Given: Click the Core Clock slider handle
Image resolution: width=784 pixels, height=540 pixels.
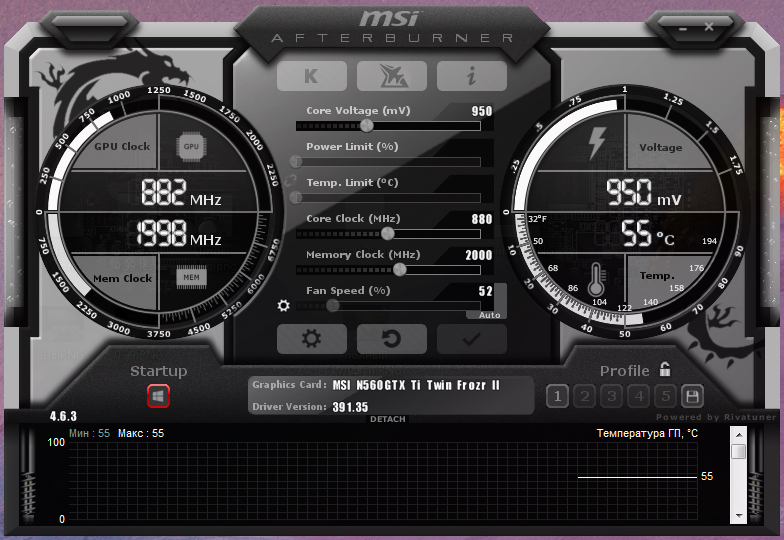Looking at the screenshot, I should pyautogui.click(x=388, y=234).
